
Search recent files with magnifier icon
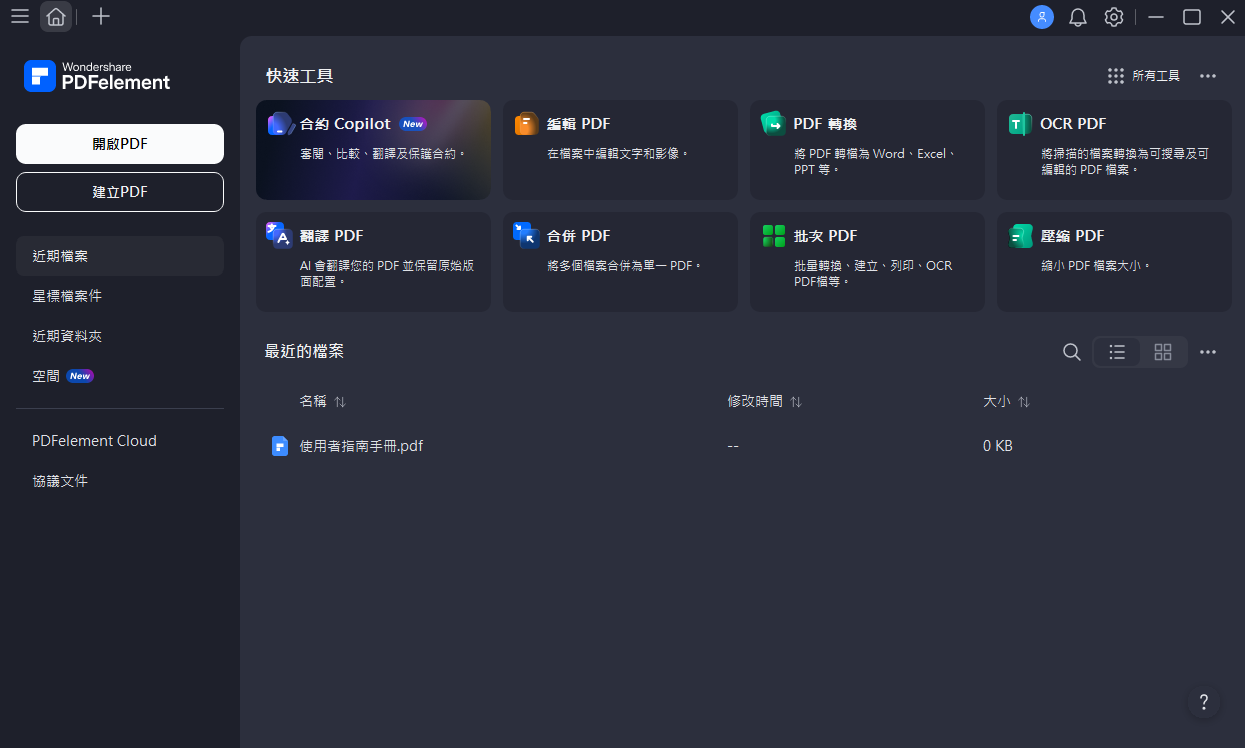[1071, 352]
